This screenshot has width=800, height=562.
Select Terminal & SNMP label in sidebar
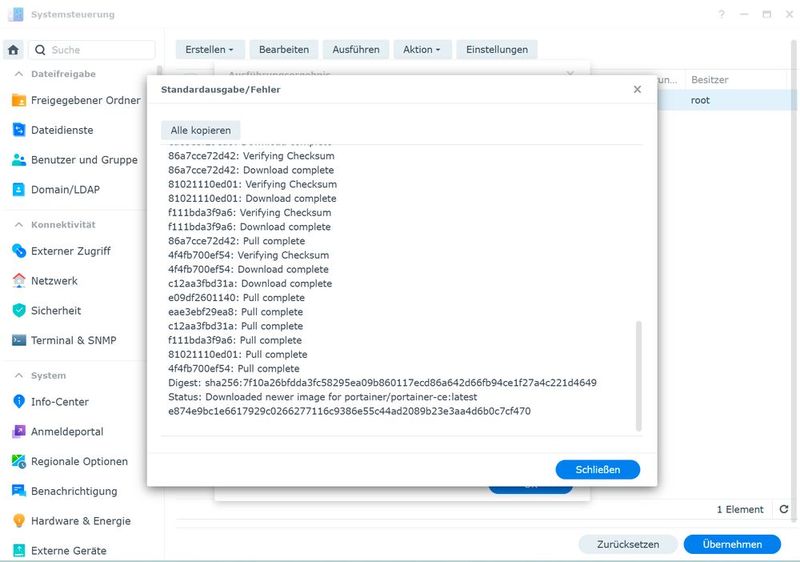(x=73, y=340)
